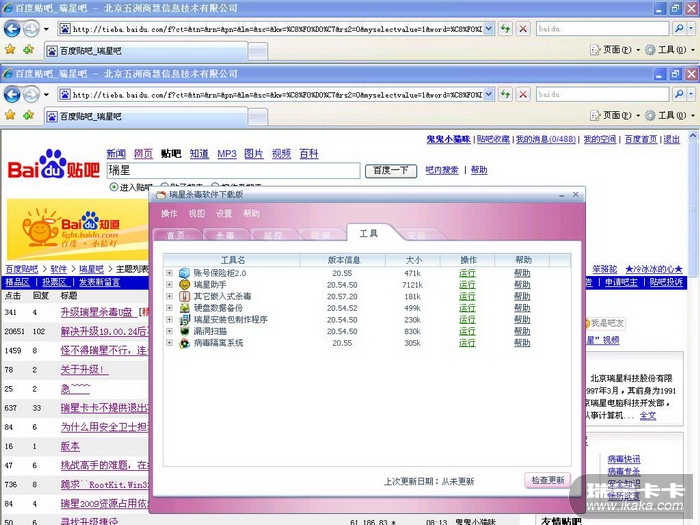Run 漏洞扫描 via its 运行 link
The width and height of the screenshot is (700, 525).
(x=467, y=331)
